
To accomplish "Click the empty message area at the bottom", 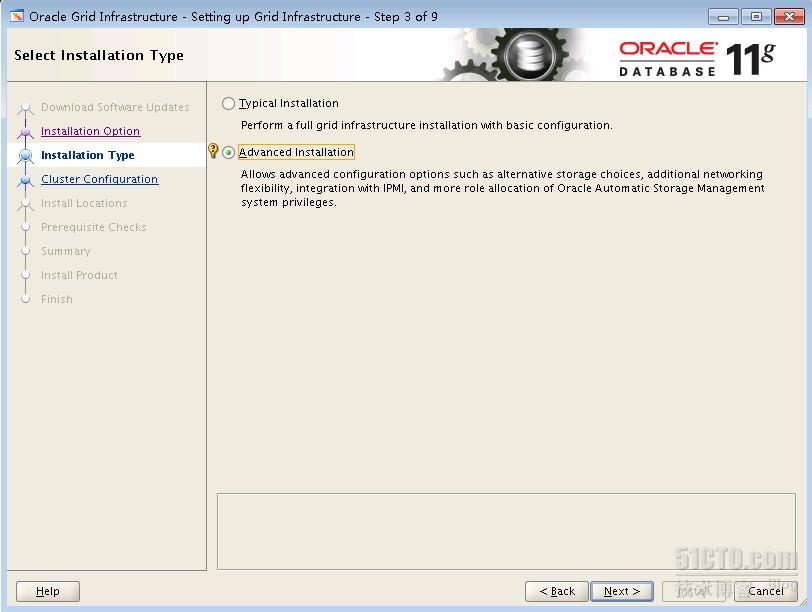I will click(506, 531).
